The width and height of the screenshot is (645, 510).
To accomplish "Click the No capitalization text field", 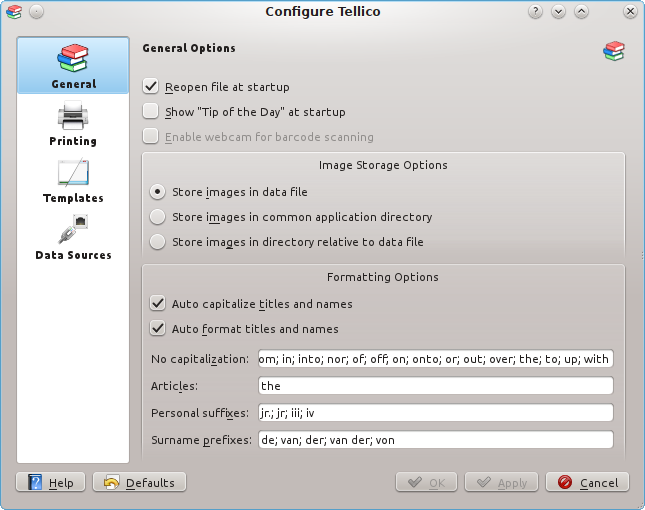I will (x=434, y=359).
